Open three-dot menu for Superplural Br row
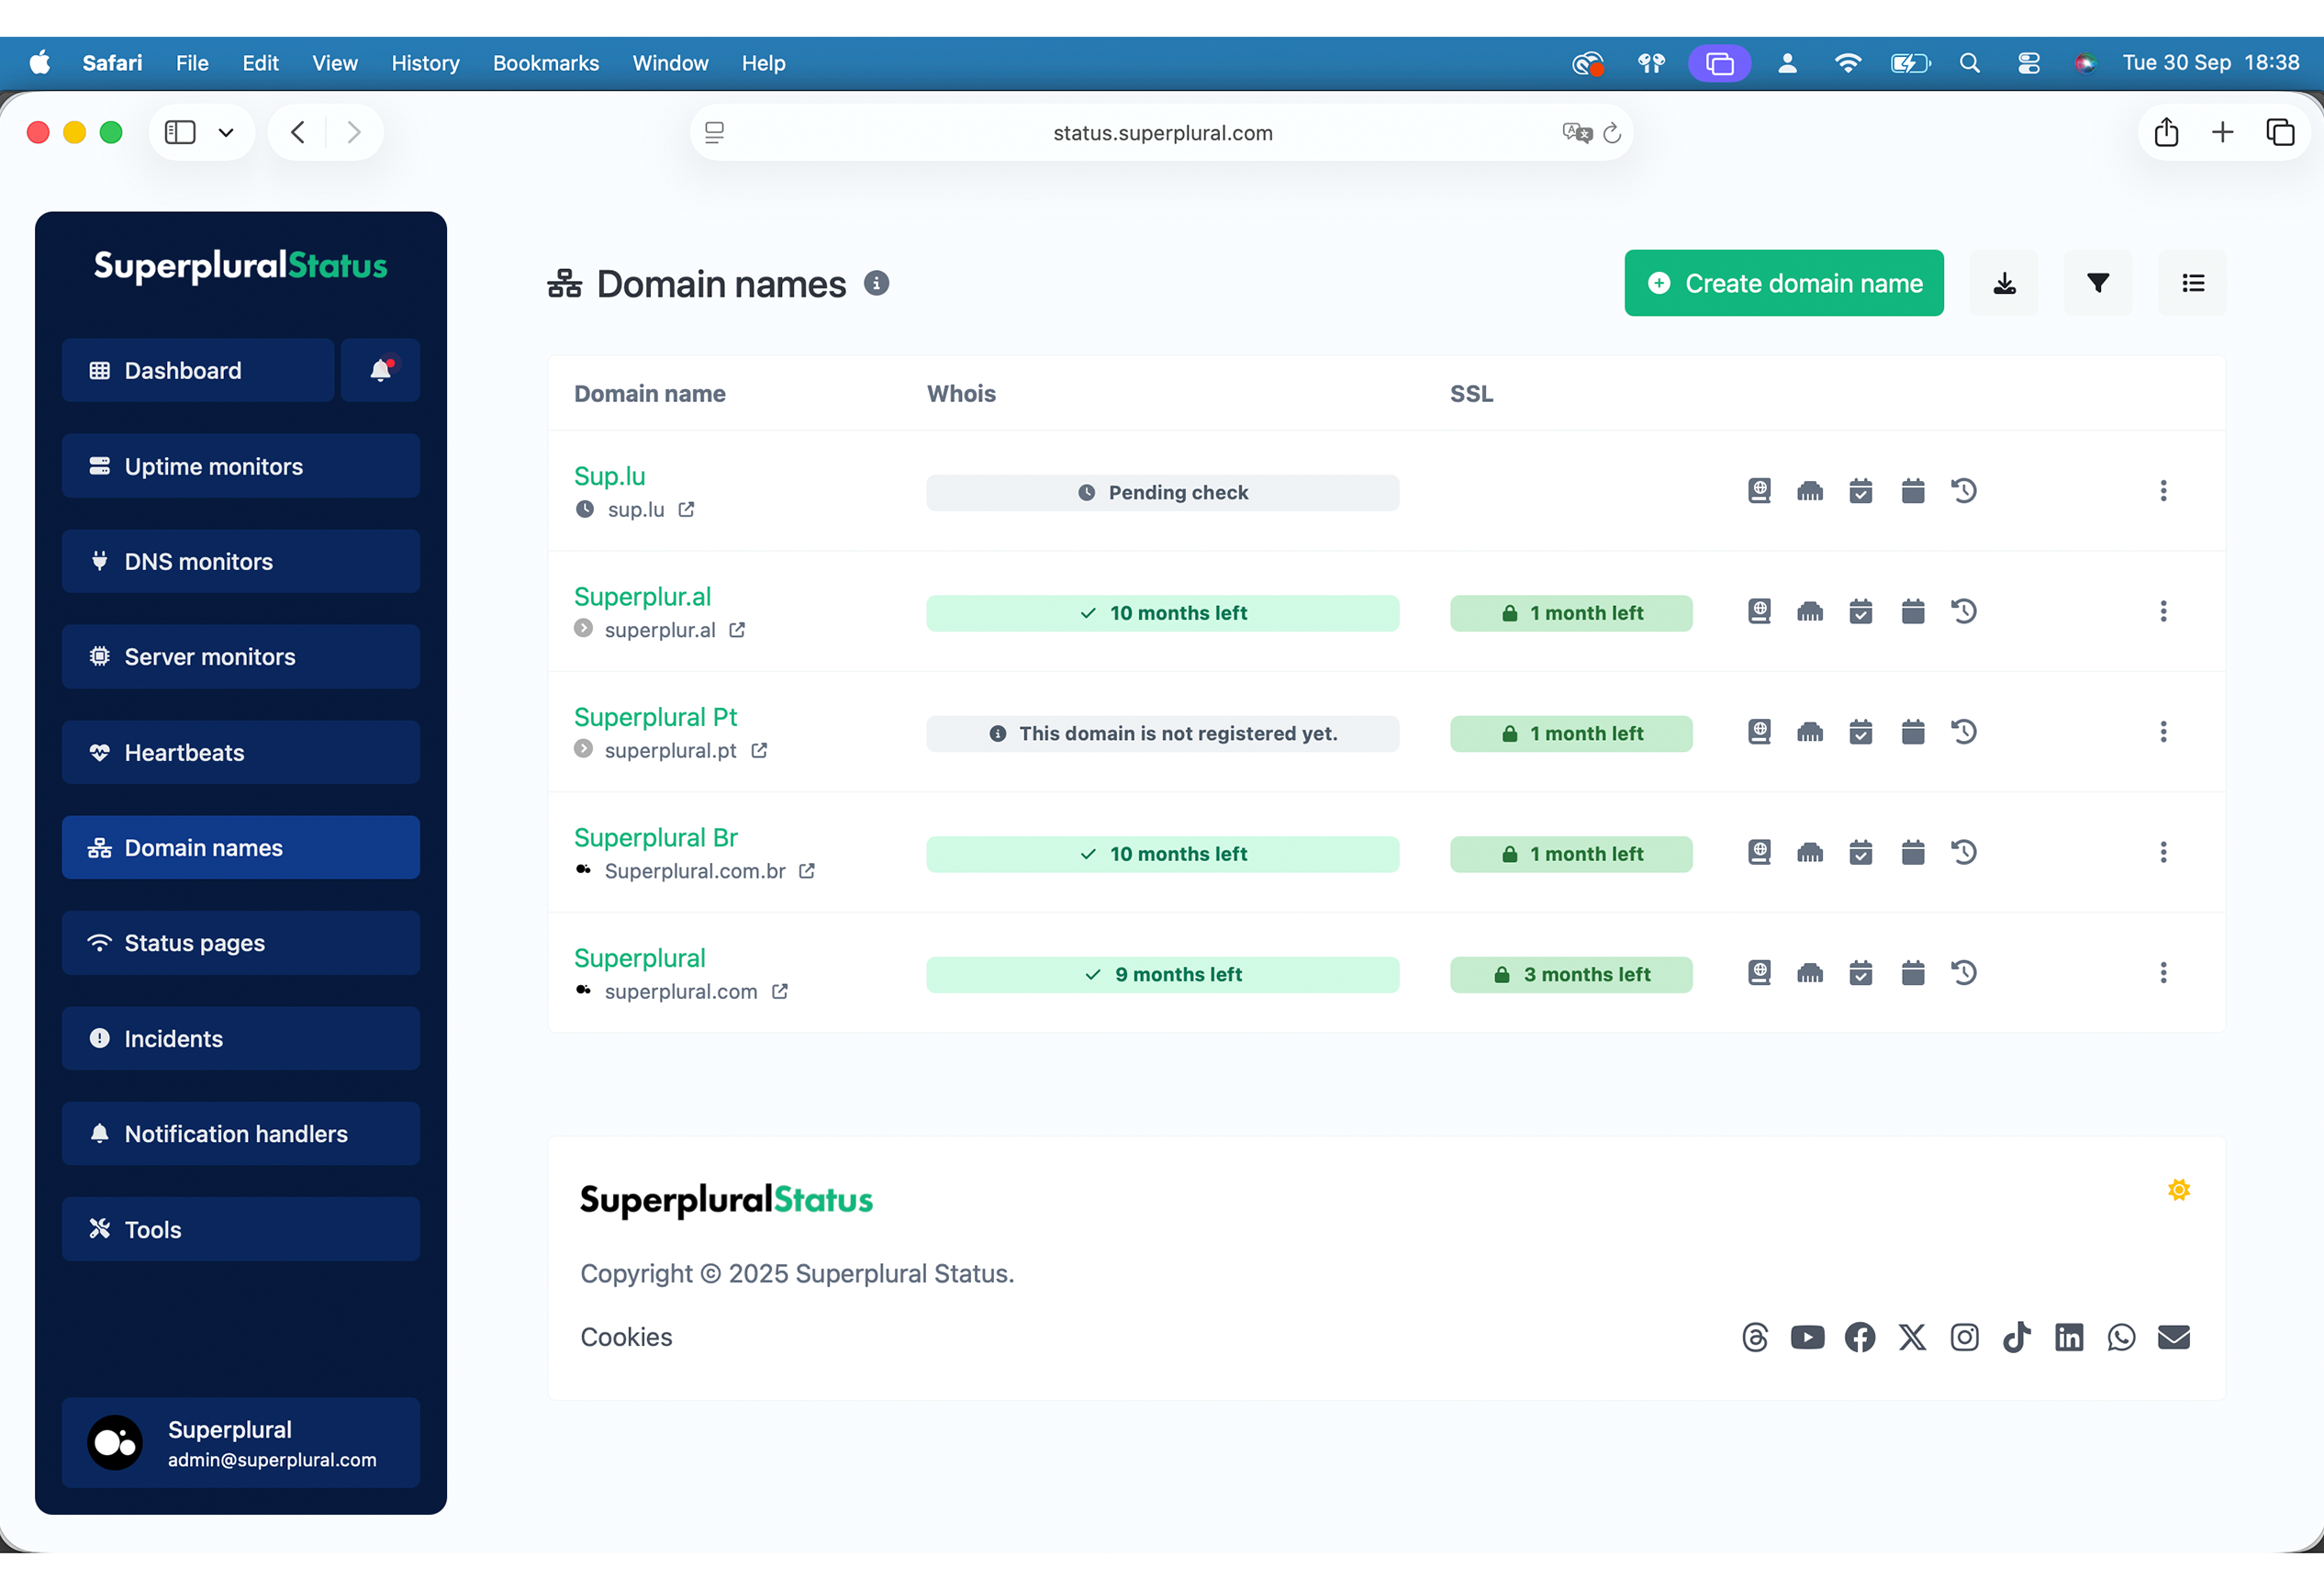The image size is (2324, 1590). 2163,852
